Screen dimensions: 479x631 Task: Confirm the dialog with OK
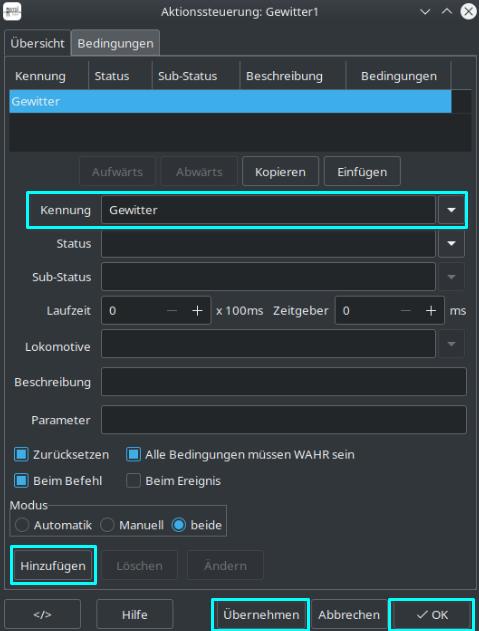[x=432, y=615]
